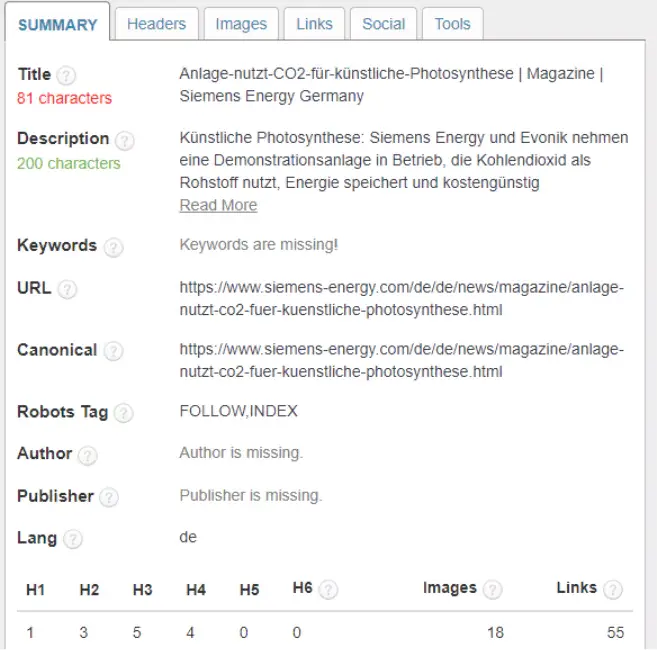Click help icon beside Publisher
The image size is (657, 650).
[109, 497]
